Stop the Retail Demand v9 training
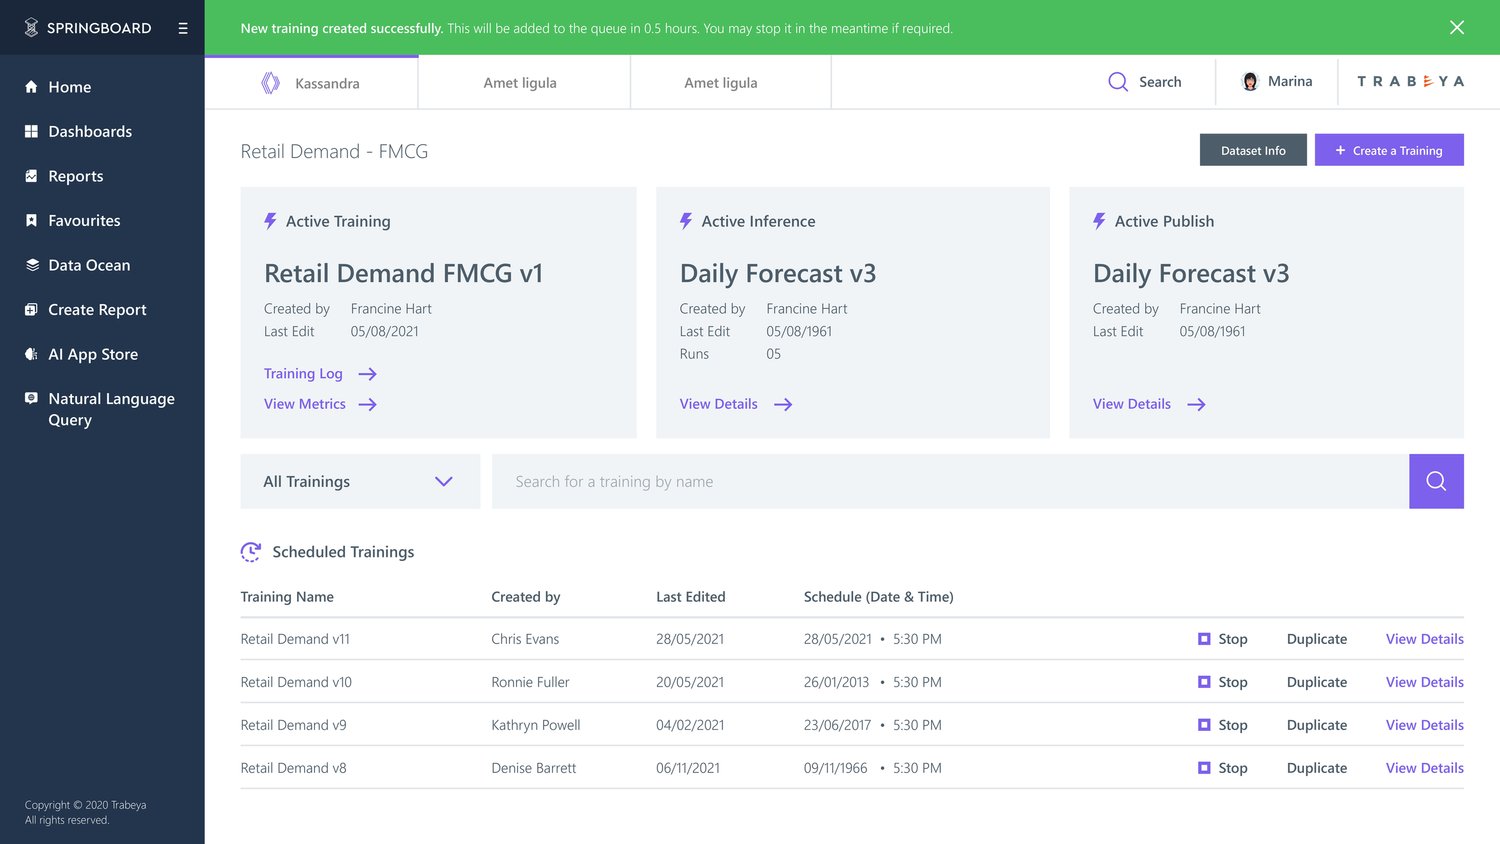The width and height of the screenshot is (1500, 844). [x=1222, y=725]
